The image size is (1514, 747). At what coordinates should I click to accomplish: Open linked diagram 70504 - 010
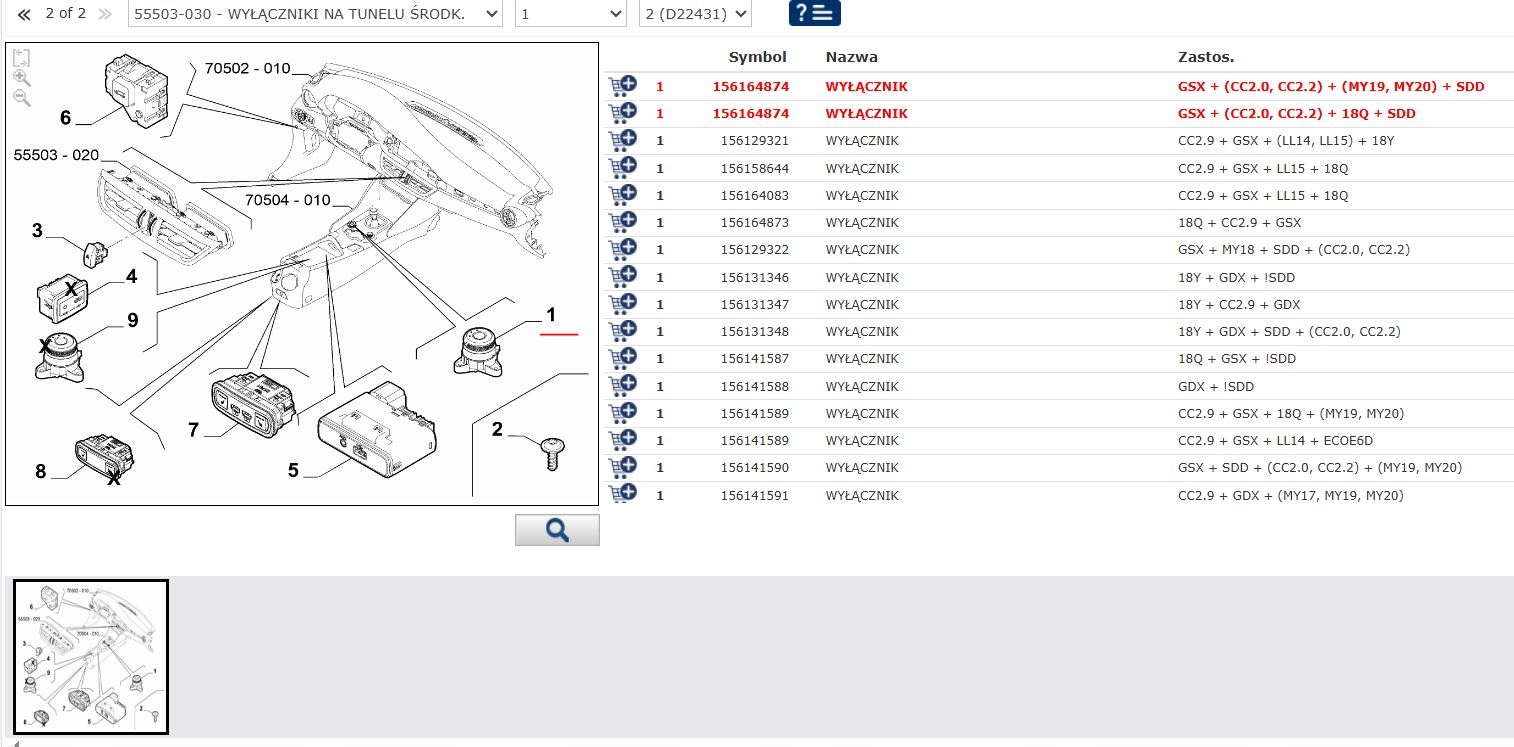(x=288, y=200)
